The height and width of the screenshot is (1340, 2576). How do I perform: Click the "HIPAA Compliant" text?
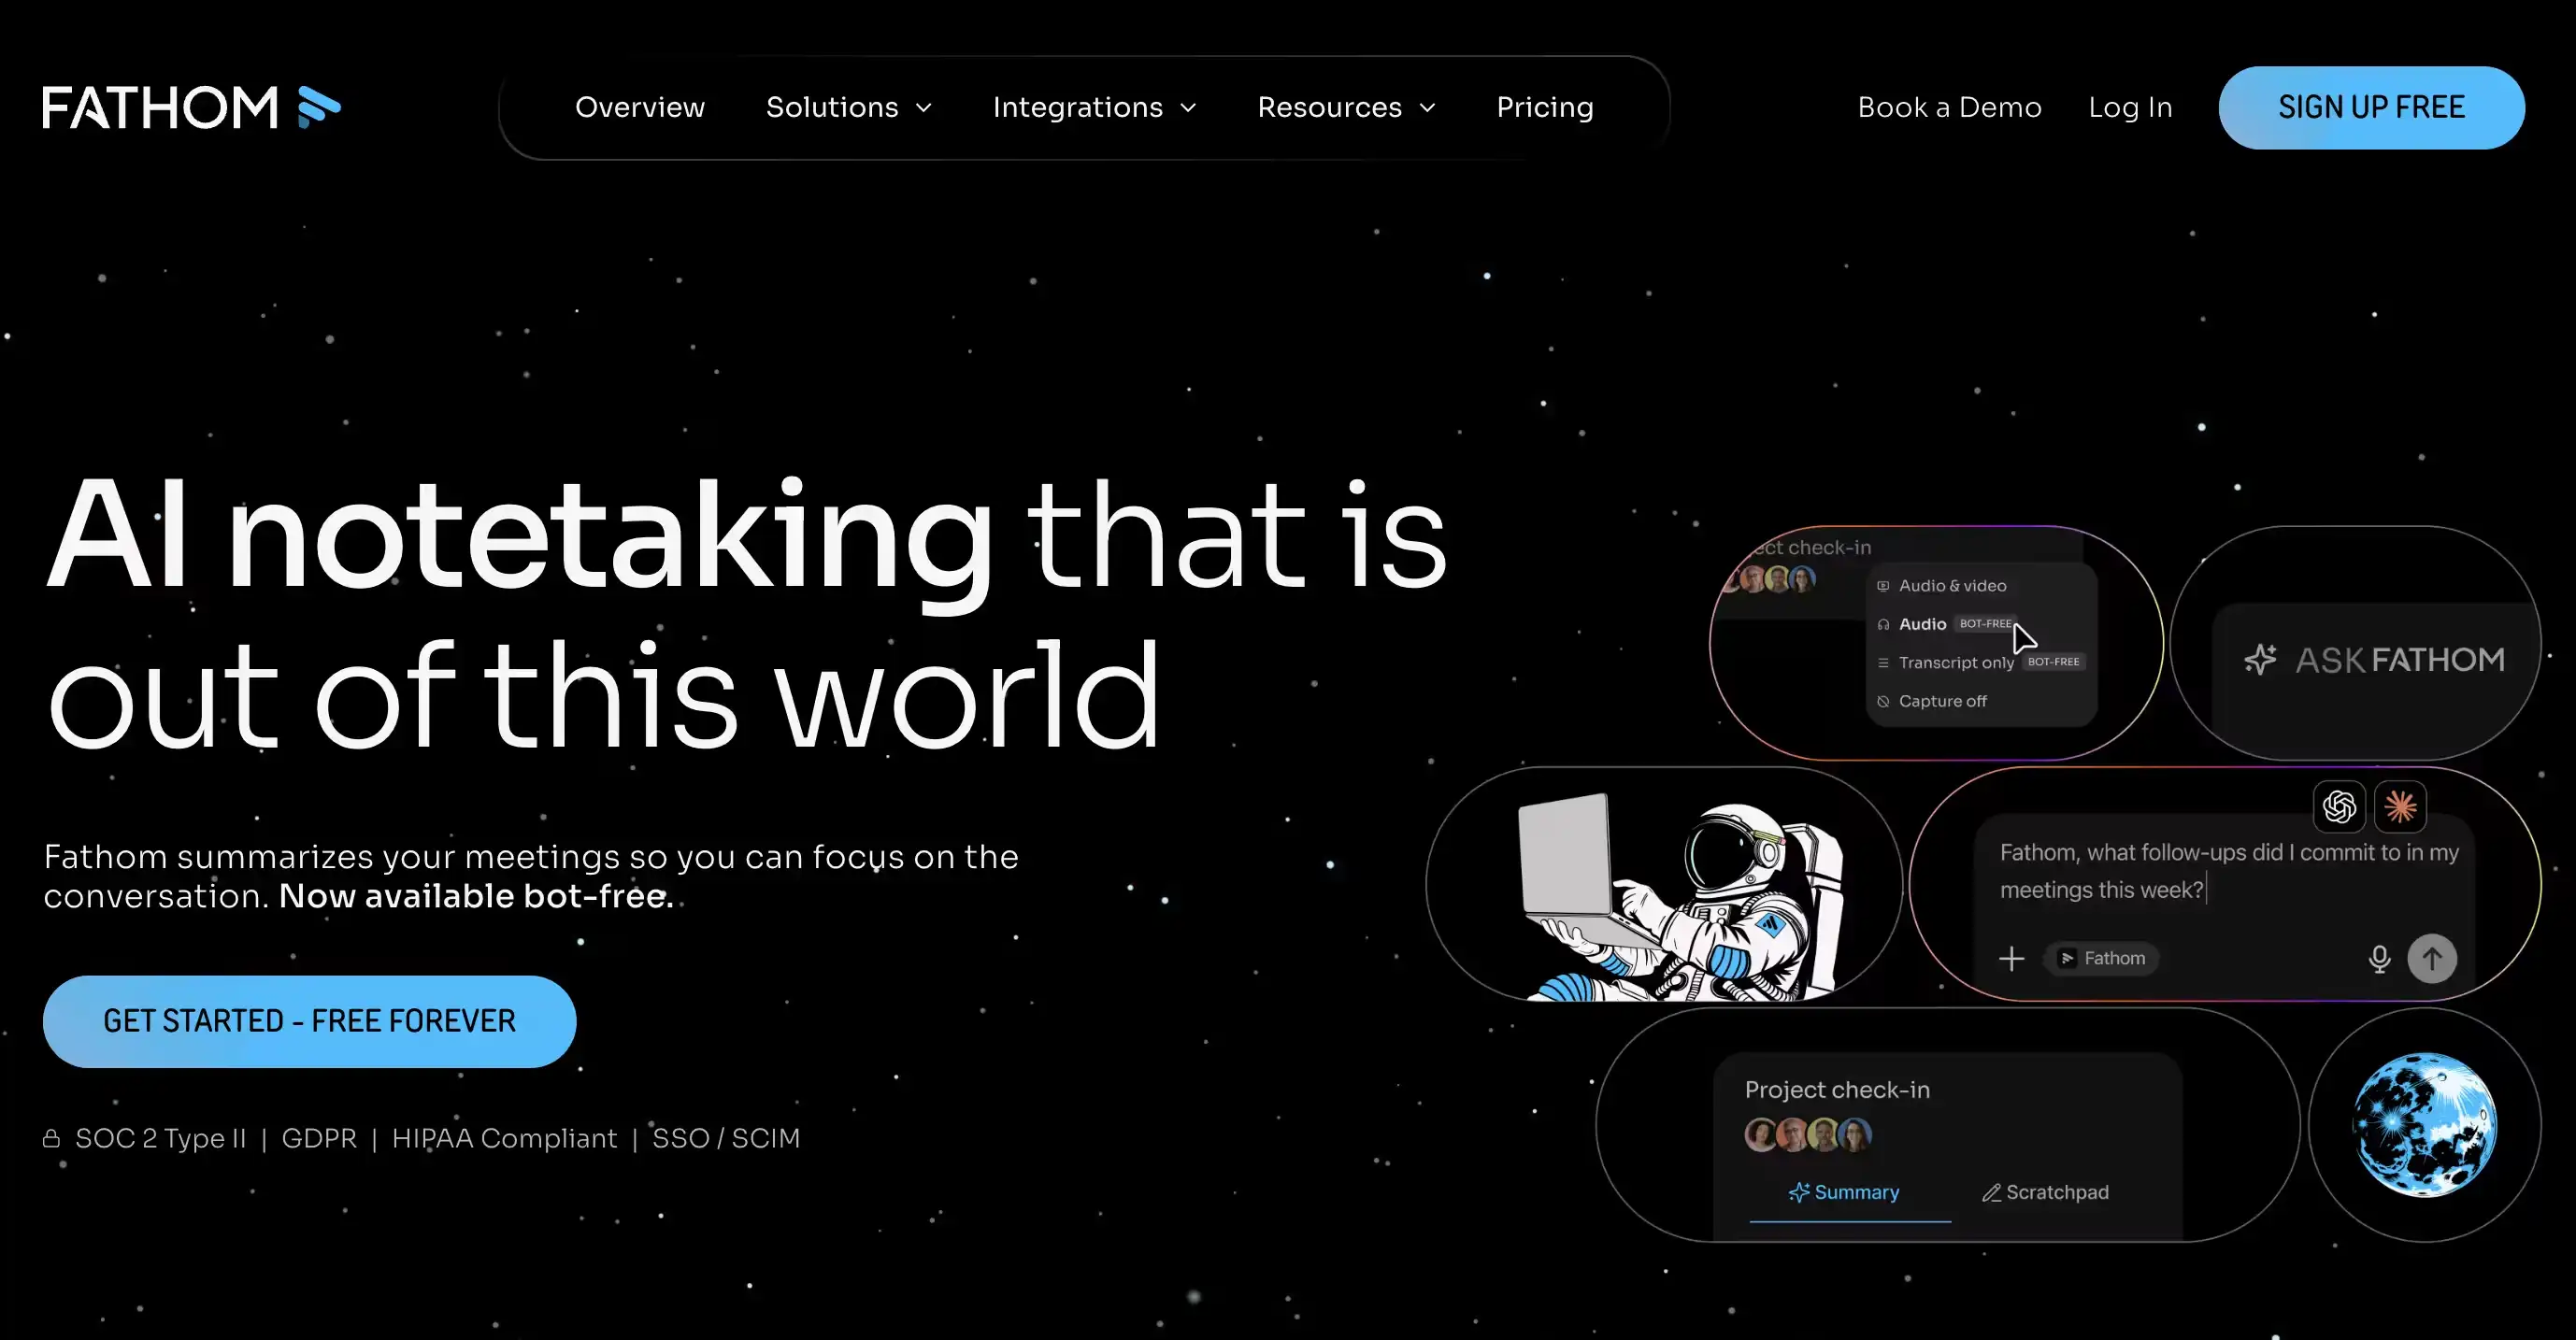504,1138
